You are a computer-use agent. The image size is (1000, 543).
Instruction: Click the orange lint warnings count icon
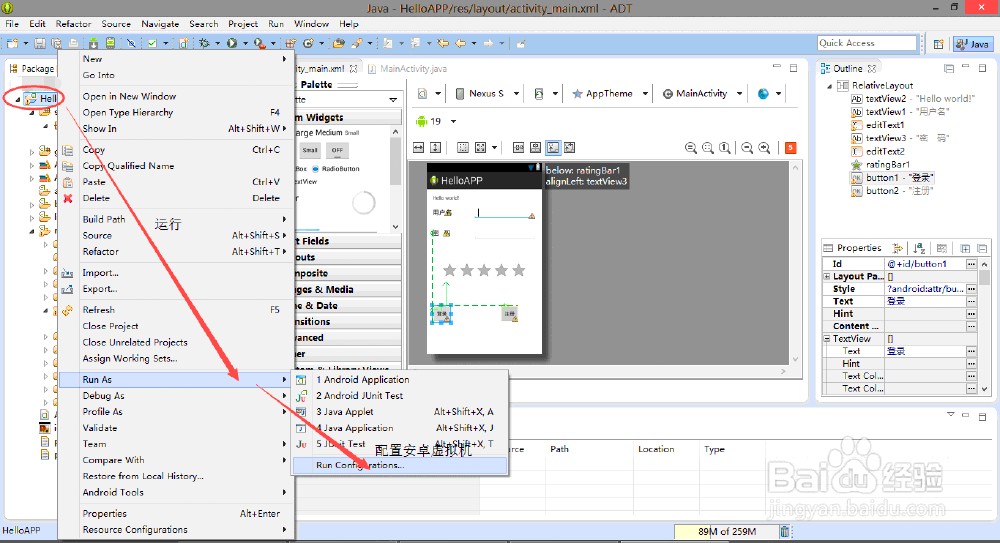tap(790, 148)
